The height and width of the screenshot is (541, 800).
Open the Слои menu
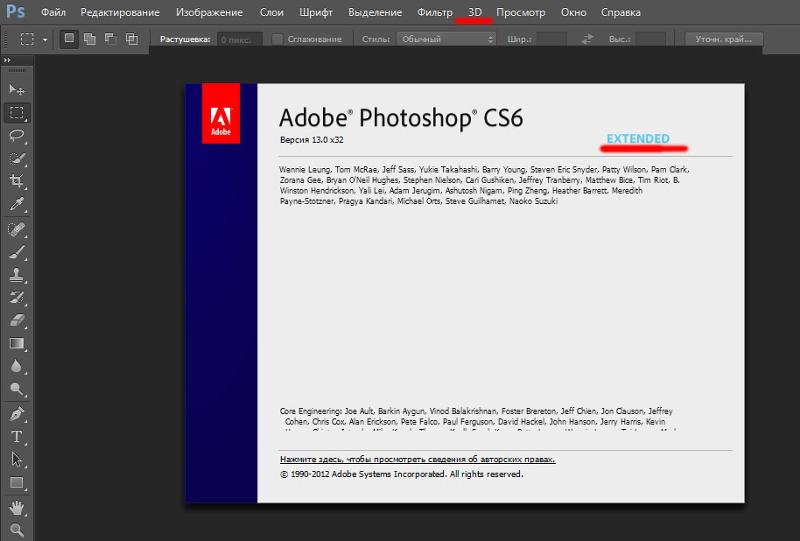click(x=271, y=12)
